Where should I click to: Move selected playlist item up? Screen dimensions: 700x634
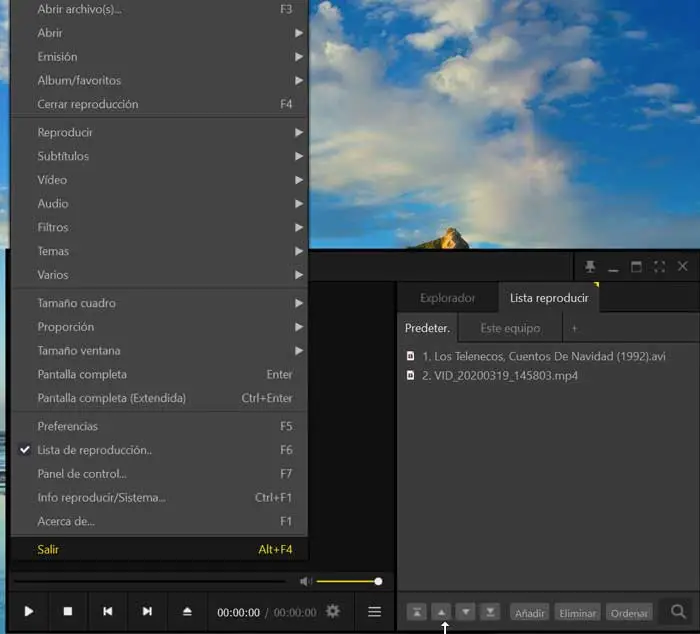click(441, 612)
